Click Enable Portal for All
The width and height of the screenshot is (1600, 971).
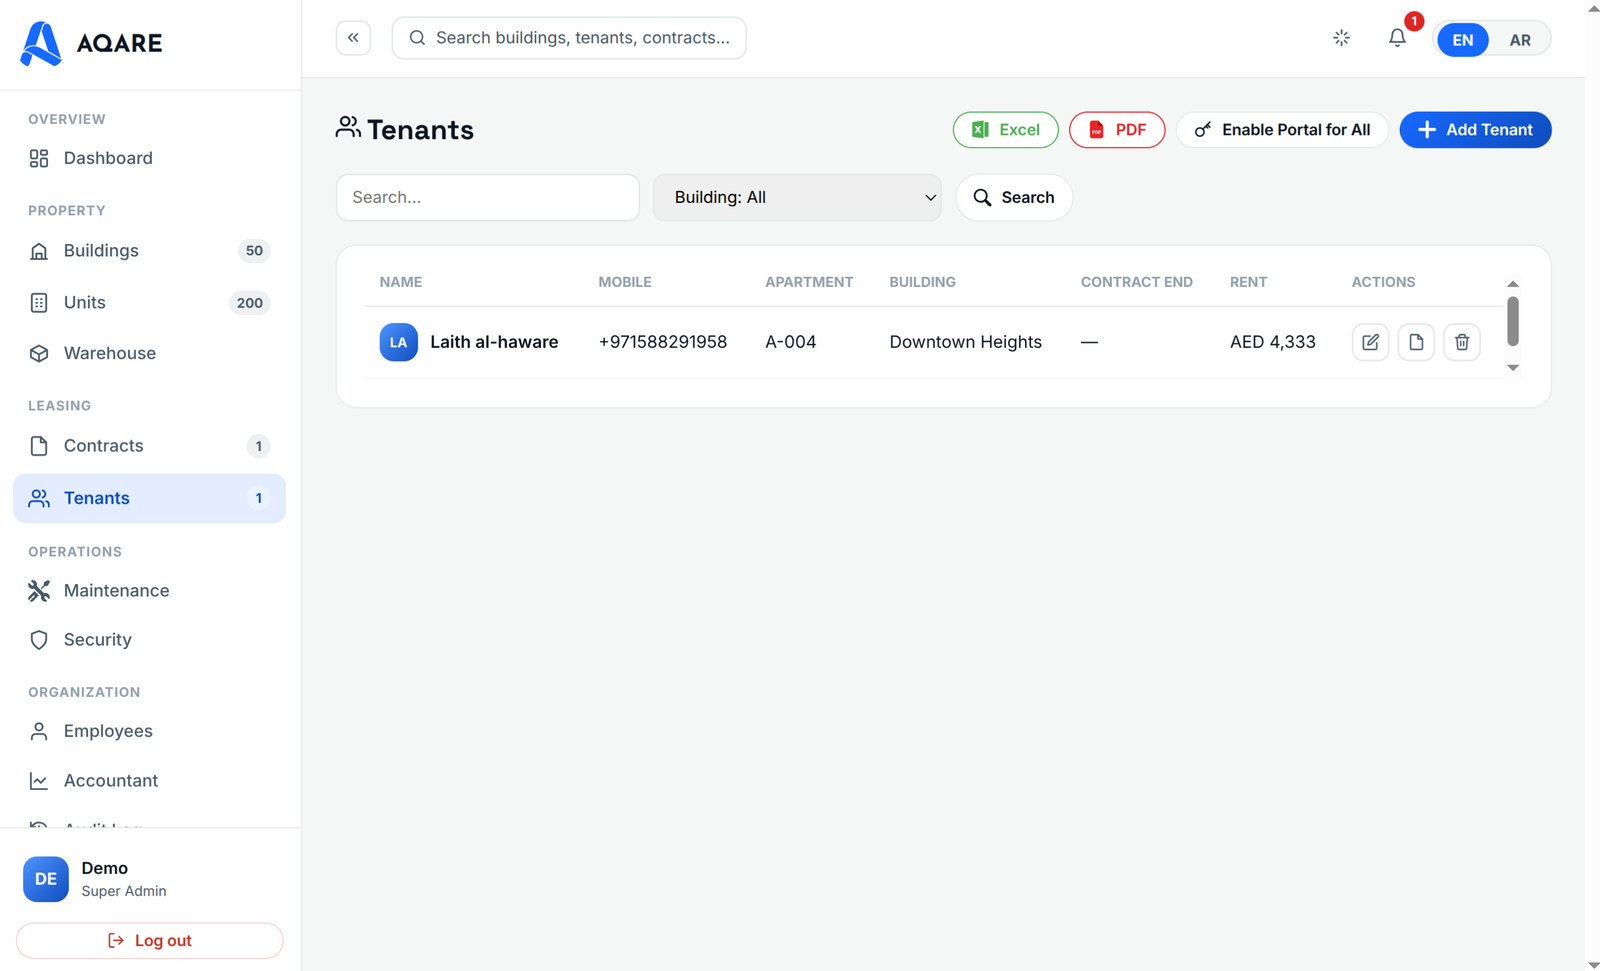[1282, 130]
